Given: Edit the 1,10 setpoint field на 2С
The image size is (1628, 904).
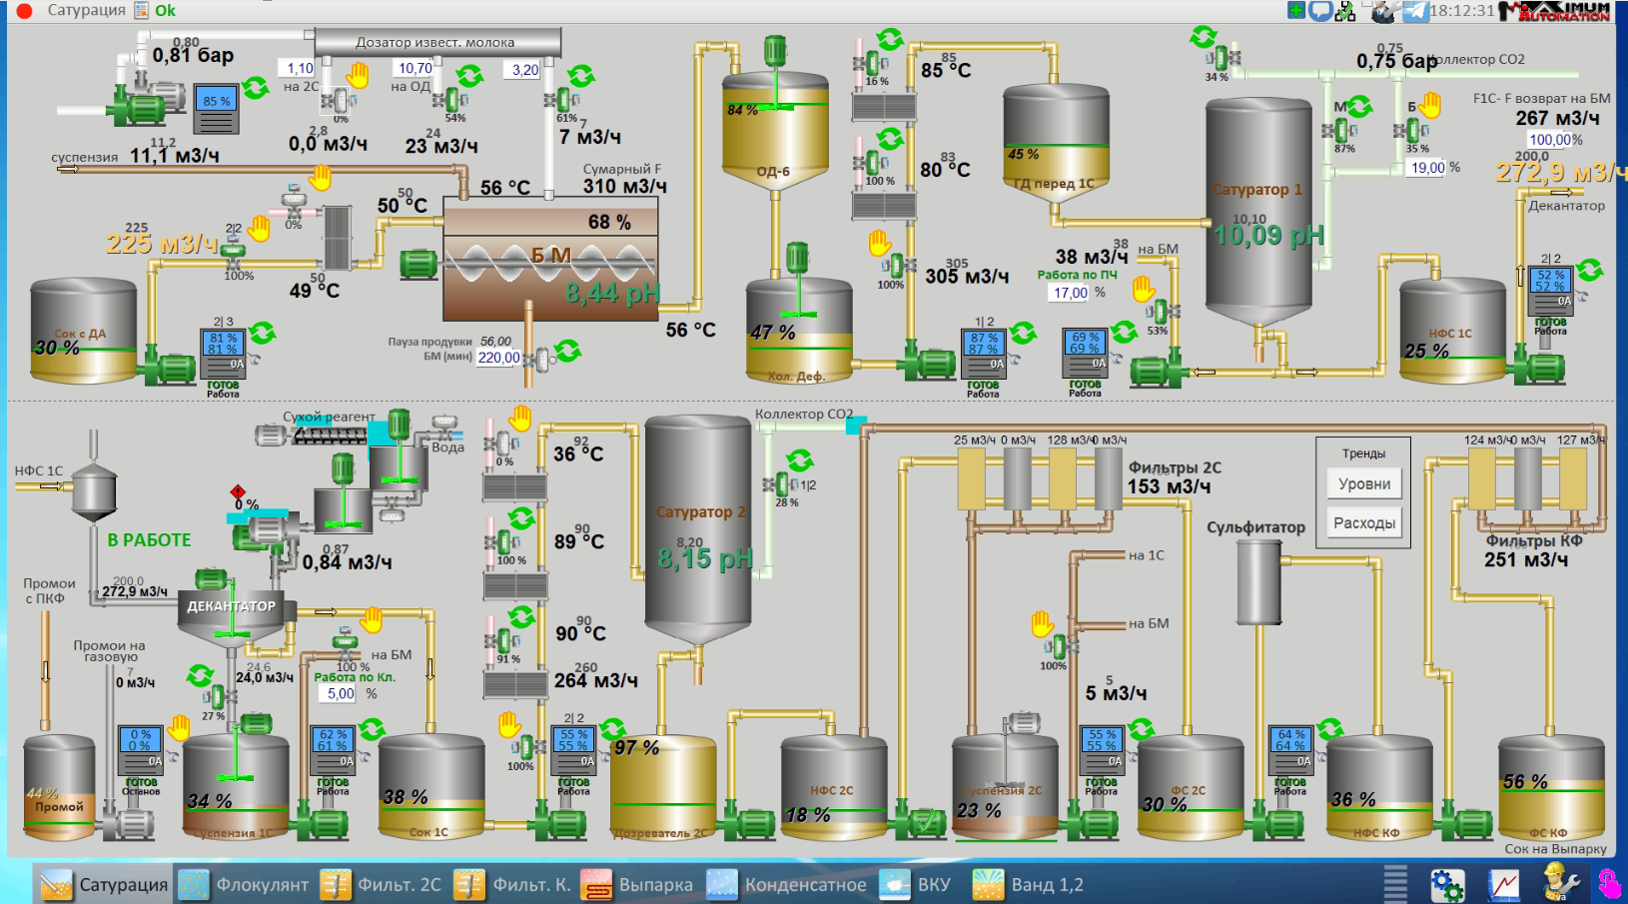Looking at the screenshot, I should 298,68.
